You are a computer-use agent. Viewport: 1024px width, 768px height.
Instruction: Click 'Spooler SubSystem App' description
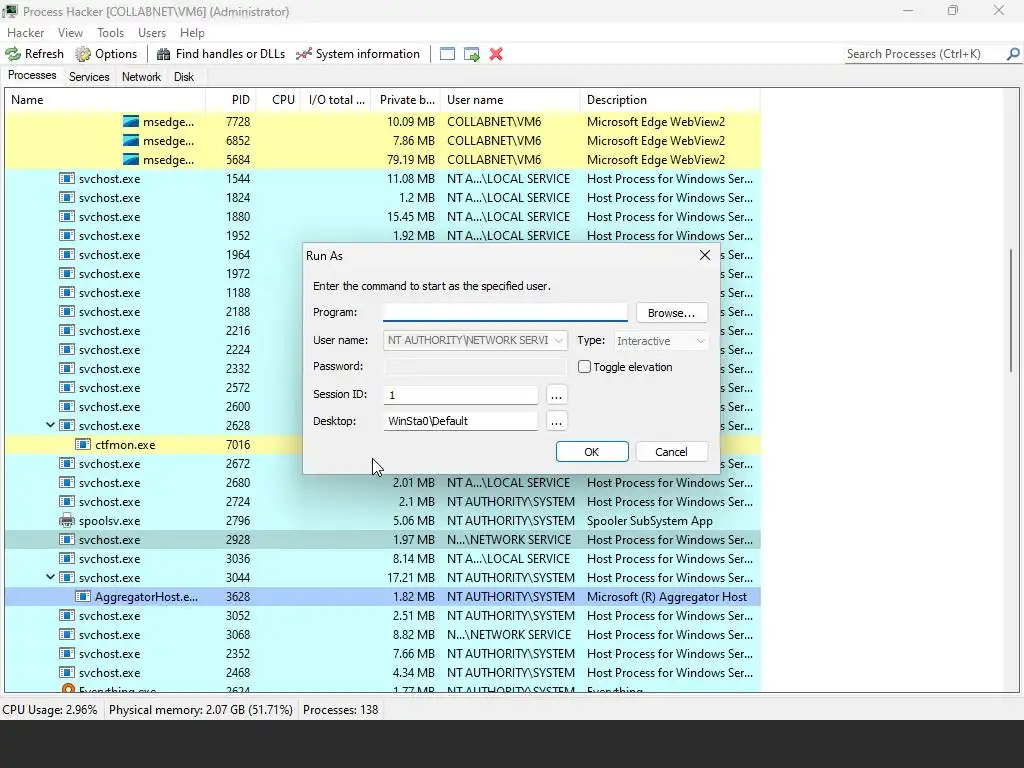tap(650, 520)
